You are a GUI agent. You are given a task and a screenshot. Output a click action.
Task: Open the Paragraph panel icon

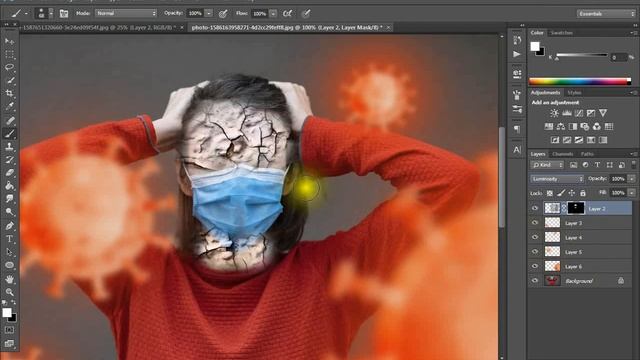[x=517, y=129]
